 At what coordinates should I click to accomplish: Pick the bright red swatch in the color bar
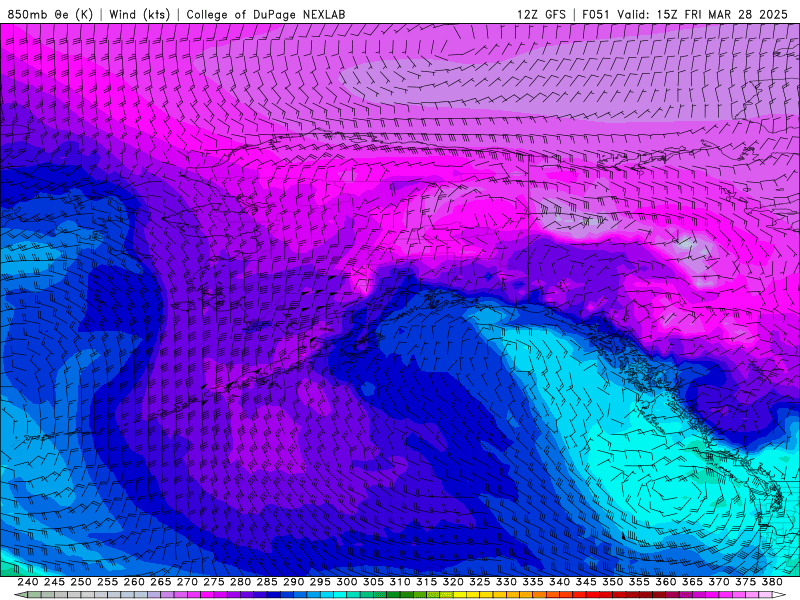coord(593,595)
